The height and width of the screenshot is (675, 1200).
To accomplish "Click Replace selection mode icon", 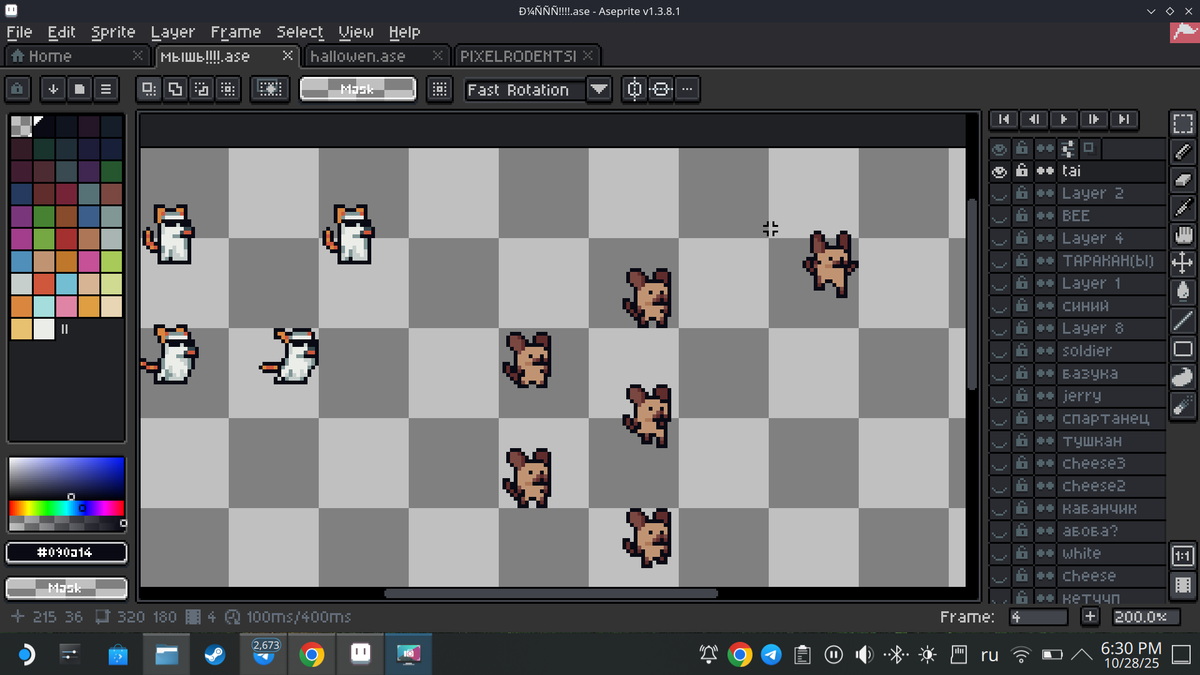I will (149, 89).
